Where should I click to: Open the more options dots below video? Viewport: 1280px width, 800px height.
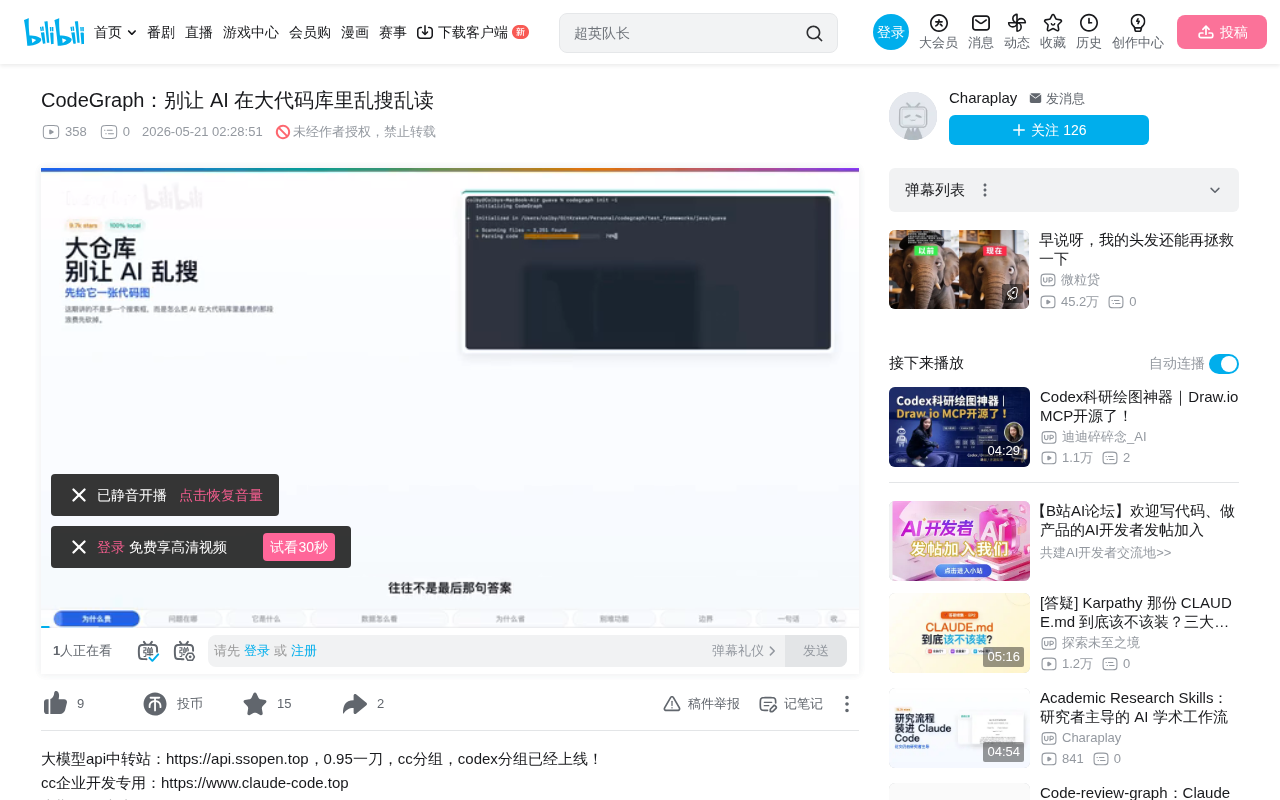click(846, 704)
